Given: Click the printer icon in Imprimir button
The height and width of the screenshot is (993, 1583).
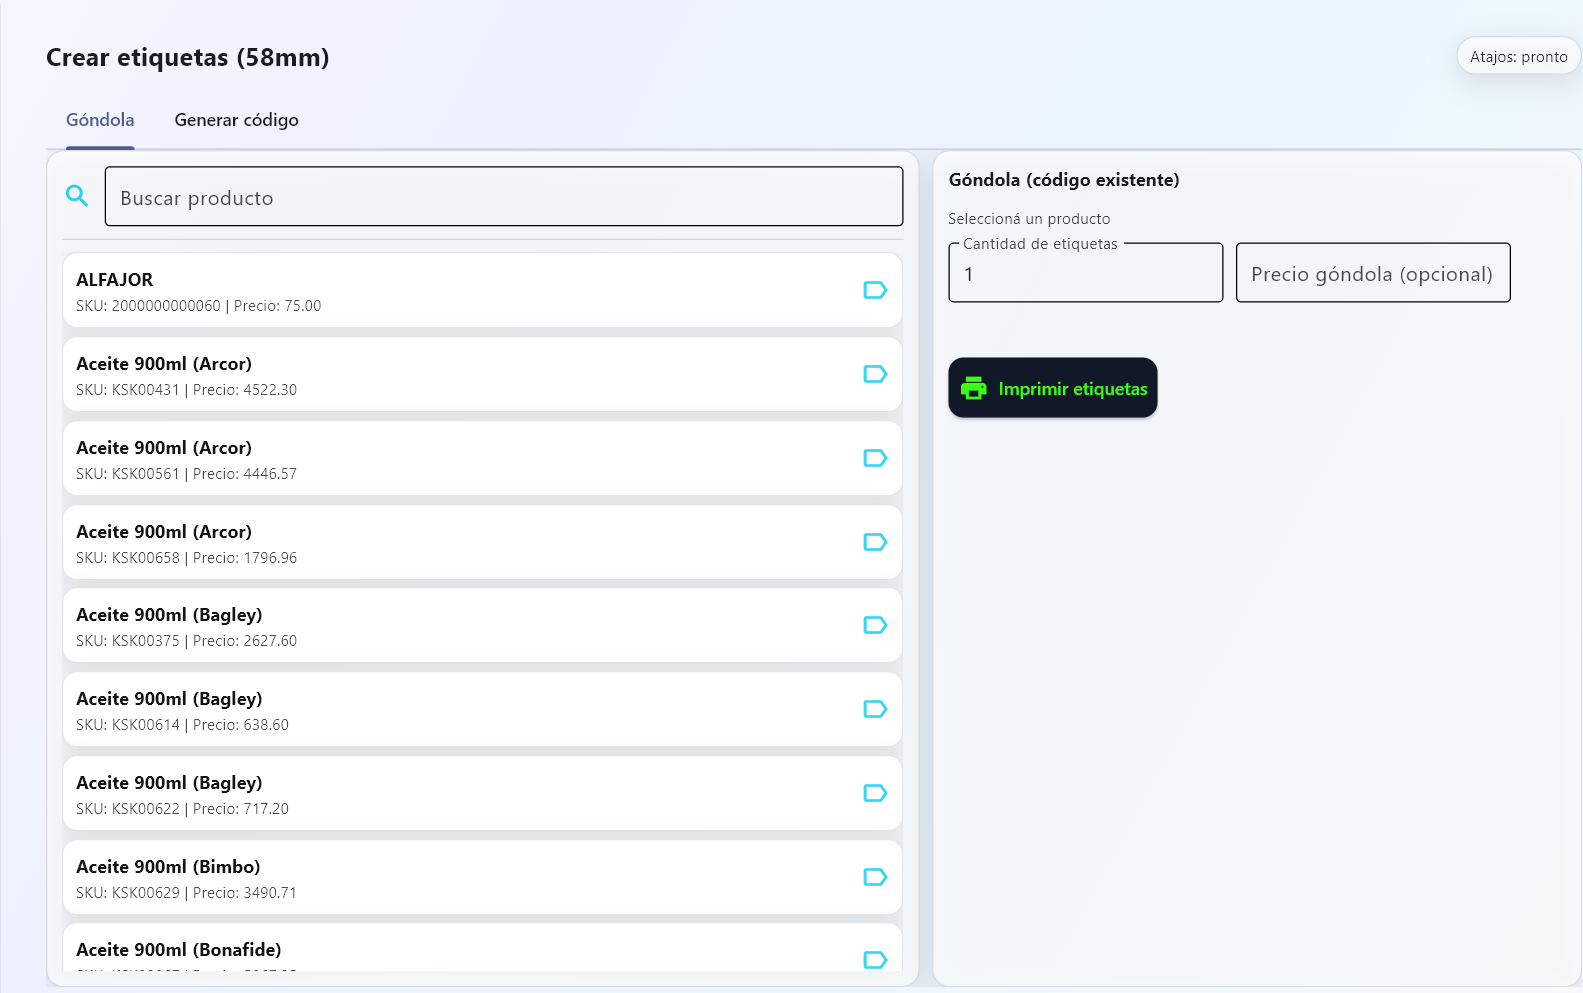Looking at the screenshot, I should click(x=973, y=388).
